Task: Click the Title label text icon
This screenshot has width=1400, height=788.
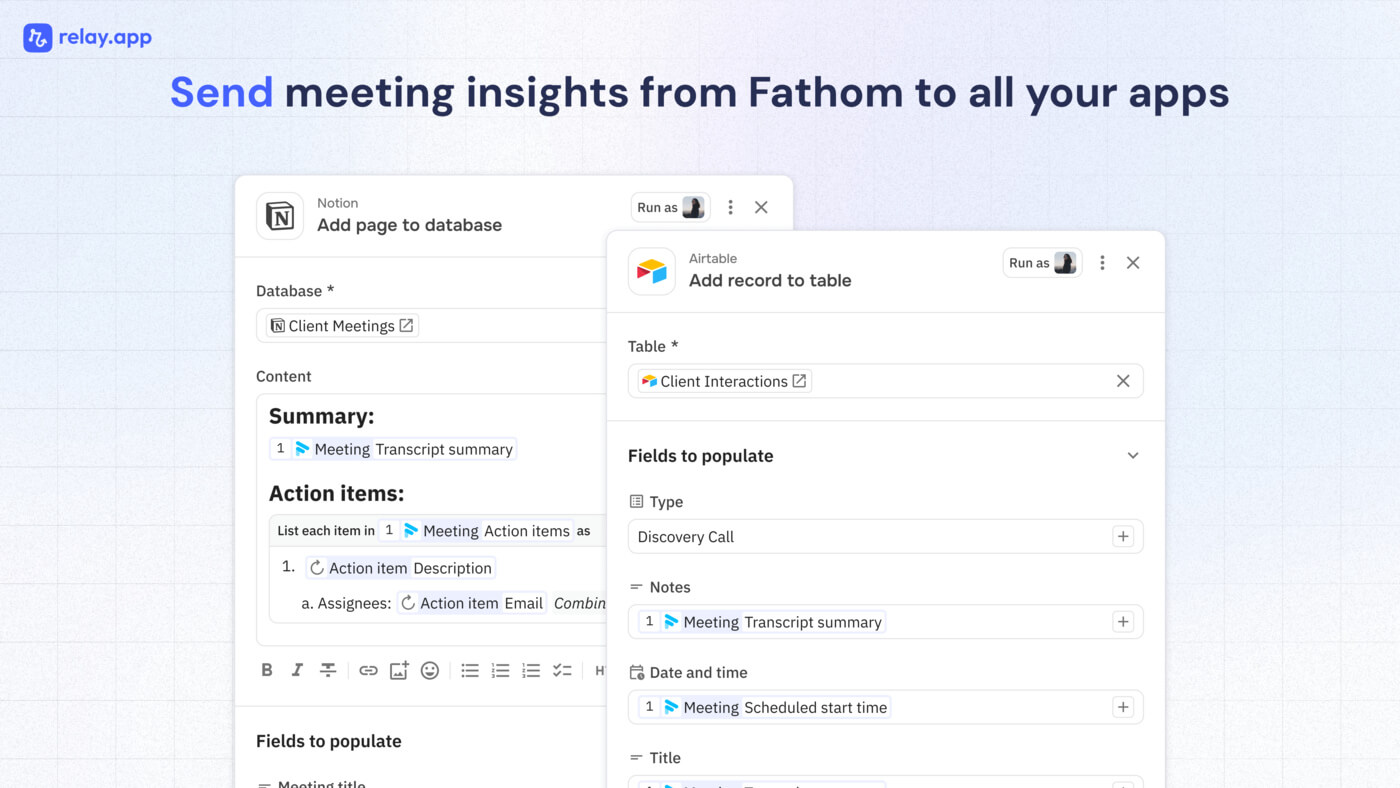Action: (x=636, y=759)
